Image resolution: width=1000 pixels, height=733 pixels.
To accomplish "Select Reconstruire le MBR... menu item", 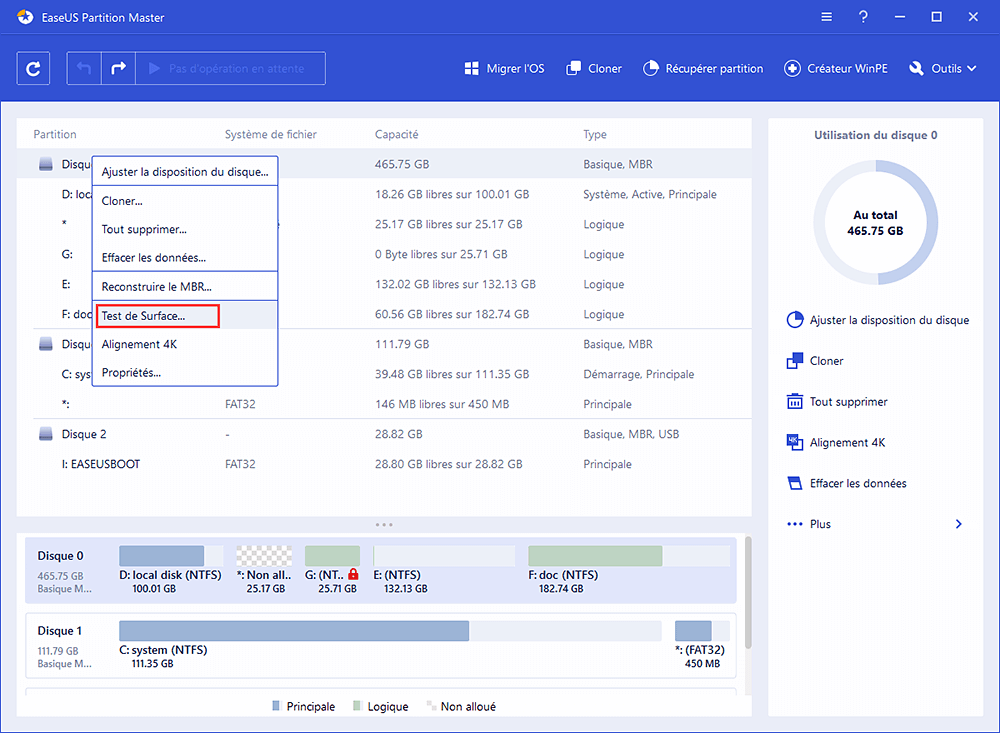I will pyautogui.click(x=185, y=286).
